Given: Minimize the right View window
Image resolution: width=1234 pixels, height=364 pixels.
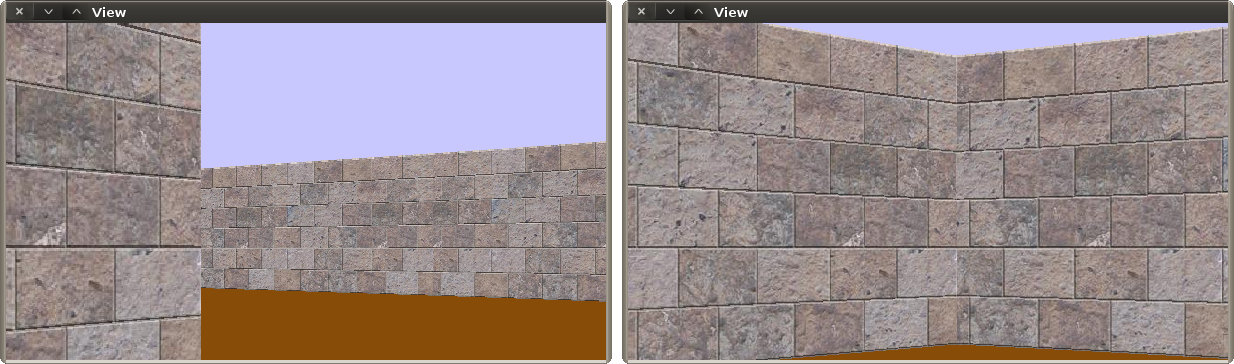Looking at the screenshot, I should coord(670,12).
